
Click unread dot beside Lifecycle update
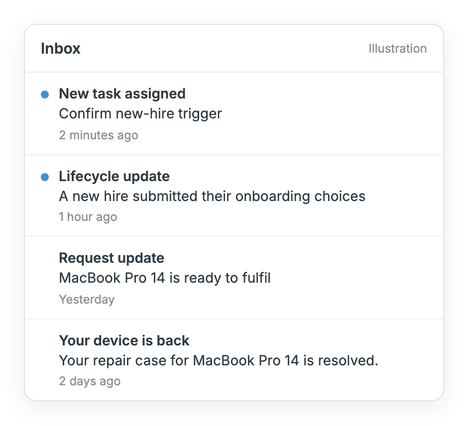coord(45,177)
